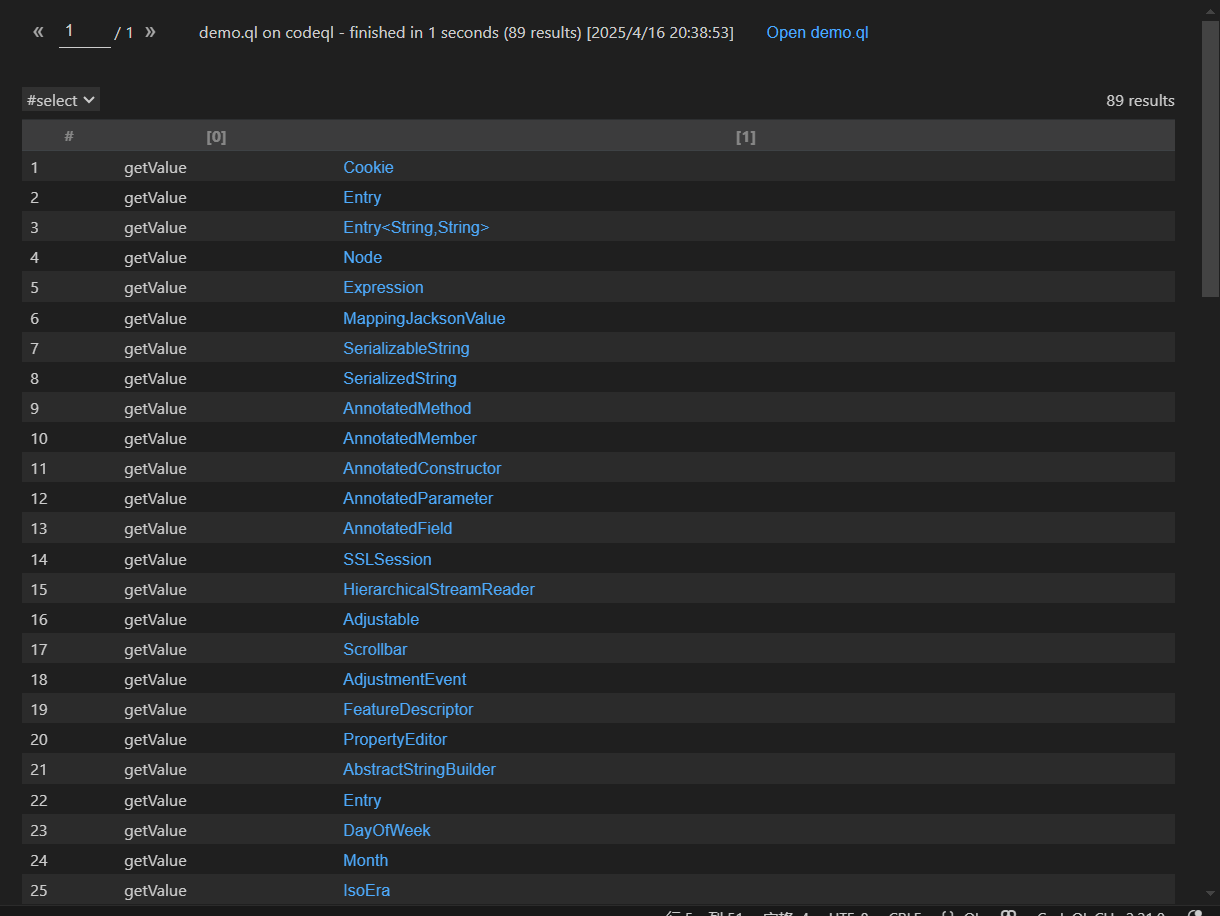Open the Month link
Viewport: 1220px width, 916px height.
coord(365,860)
